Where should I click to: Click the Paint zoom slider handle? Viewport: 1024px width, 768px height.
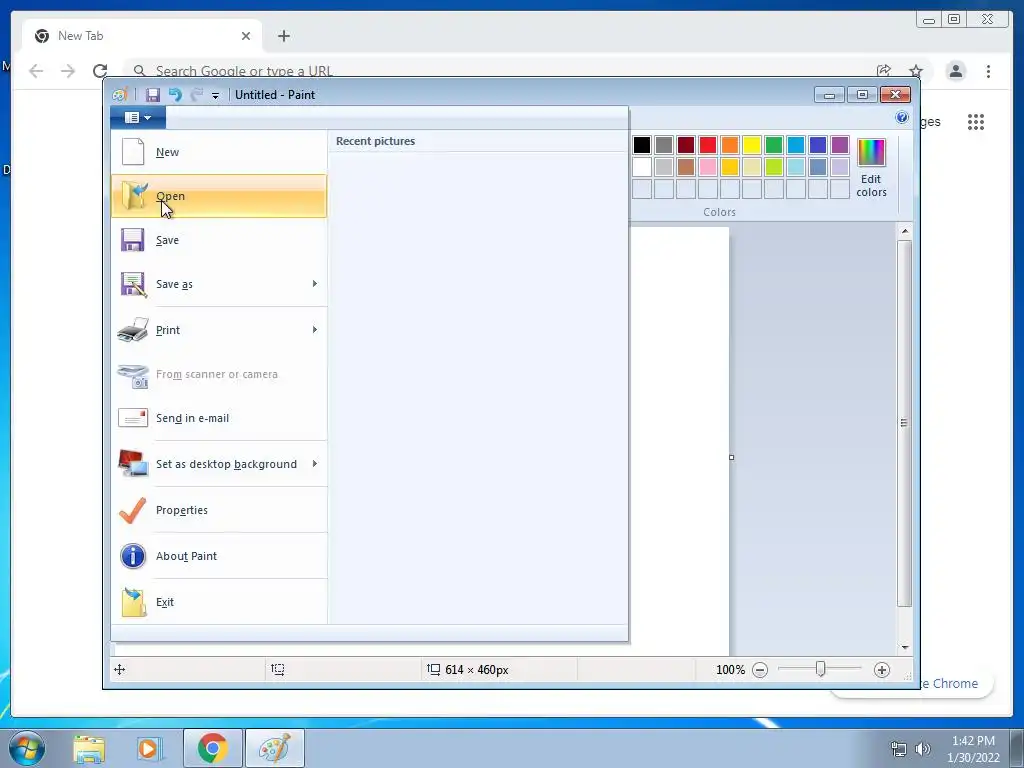tap(820, 669)
